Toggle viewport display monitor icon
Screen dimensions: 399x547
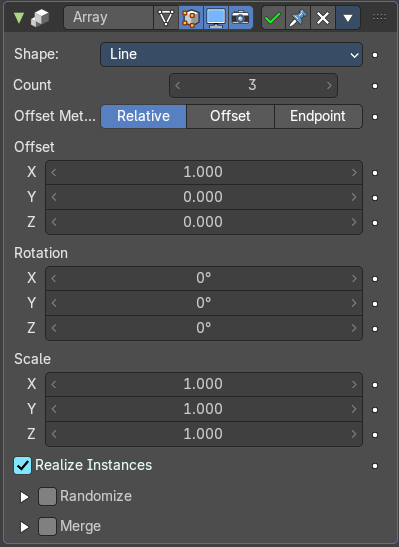tap(216, 17)
